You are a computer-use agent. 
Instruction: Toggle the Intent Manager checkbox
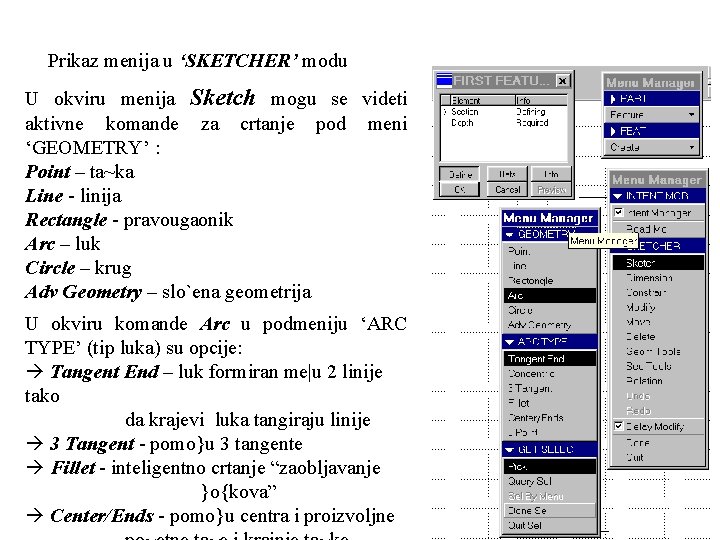click(x=618, y=212)
